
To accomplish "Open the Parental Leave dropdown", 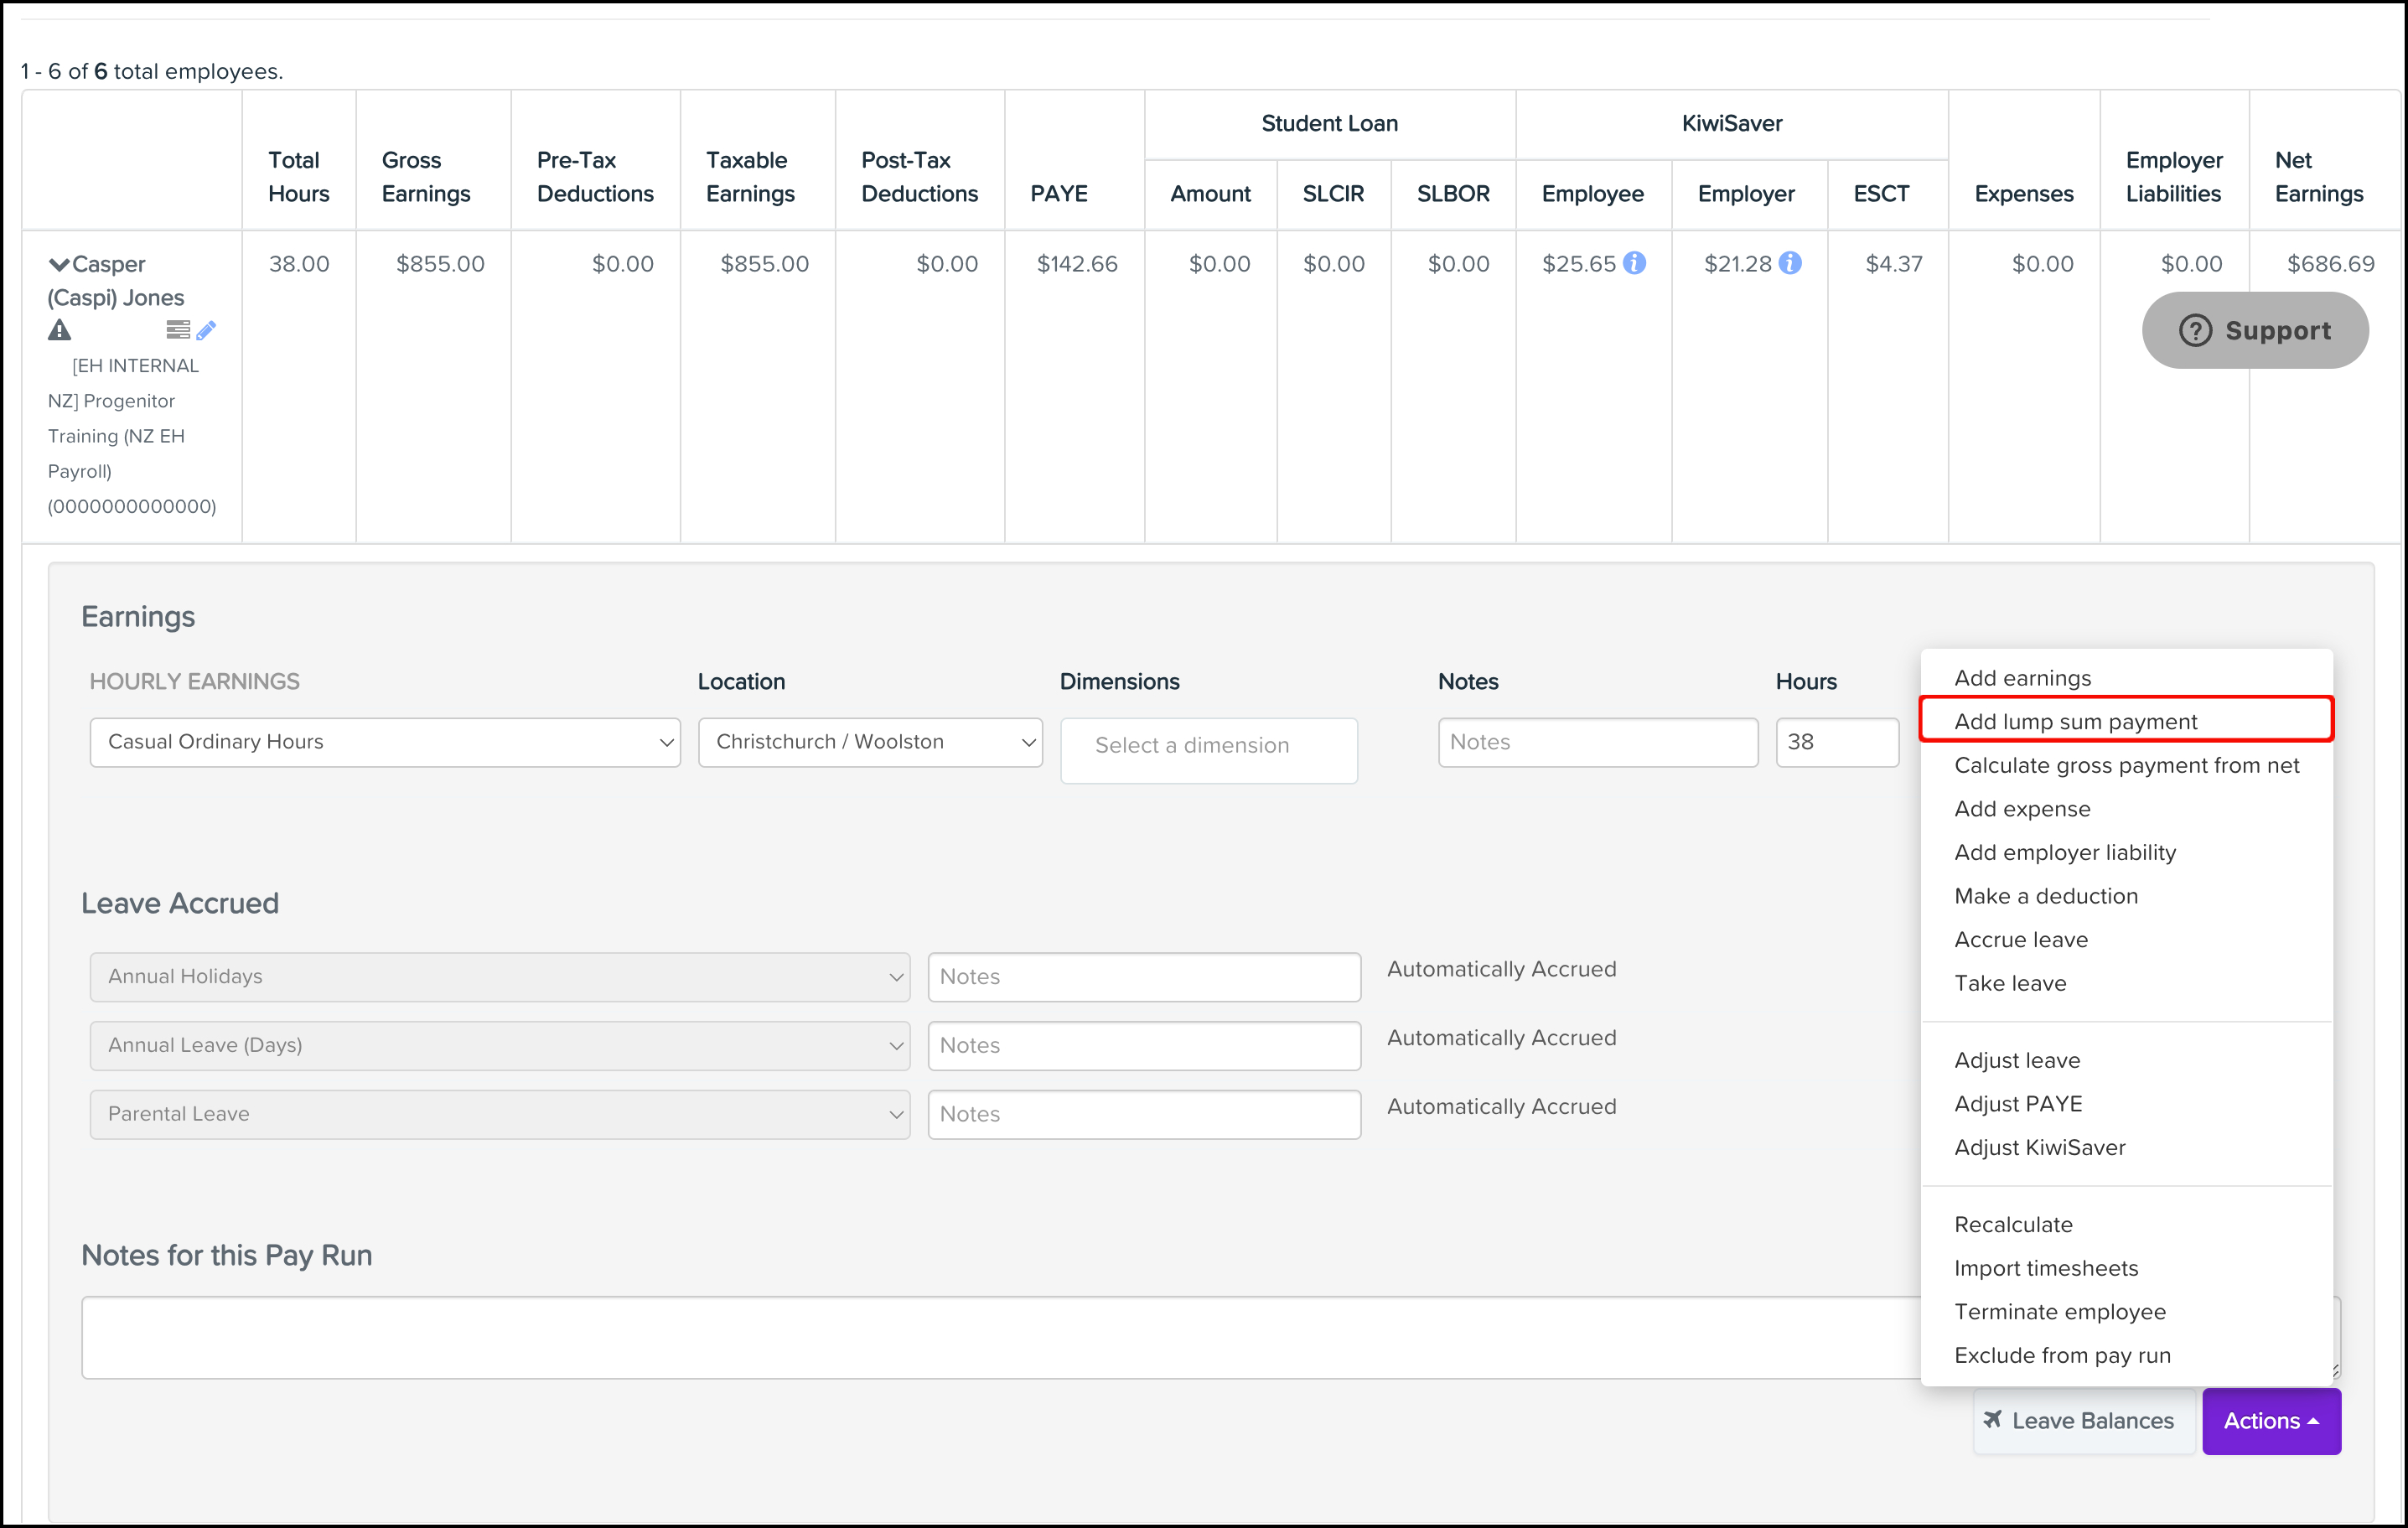I will [x=500, y=1114].
